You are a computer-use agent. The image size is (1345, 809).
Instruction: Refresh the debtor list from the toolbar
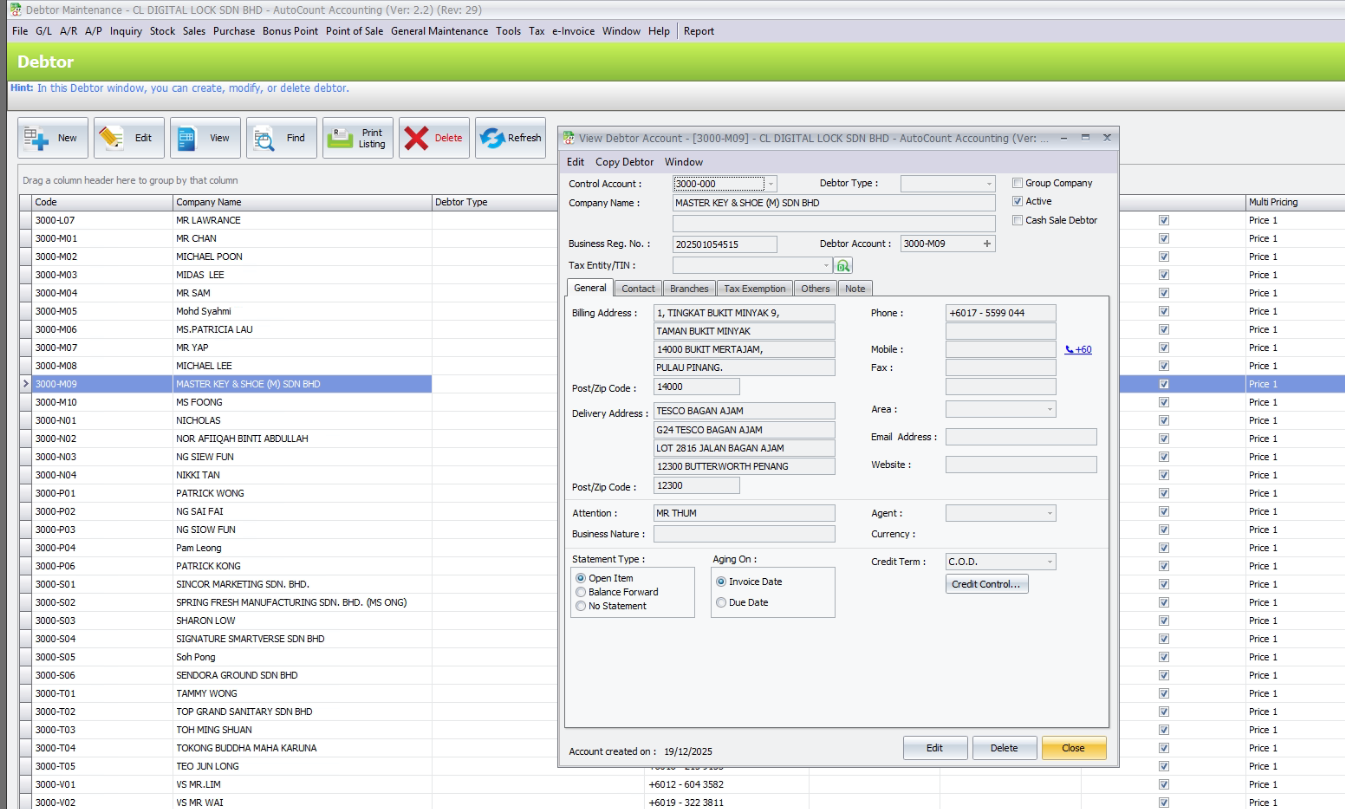[x=510, y=138]
